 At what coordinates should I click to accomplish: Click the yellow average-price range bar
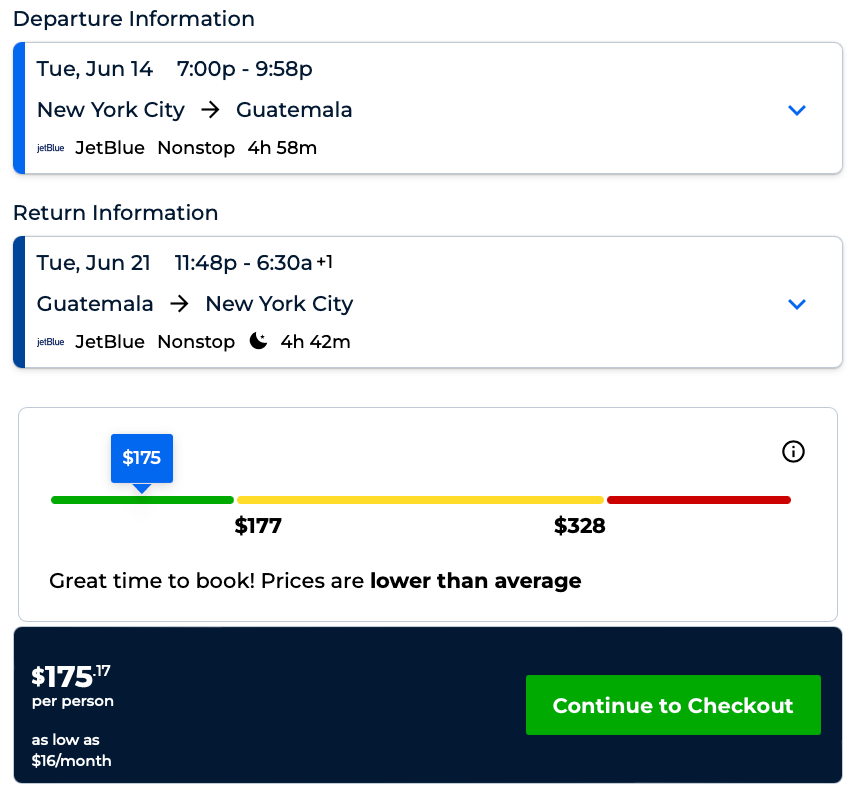(x=420, y=499)
